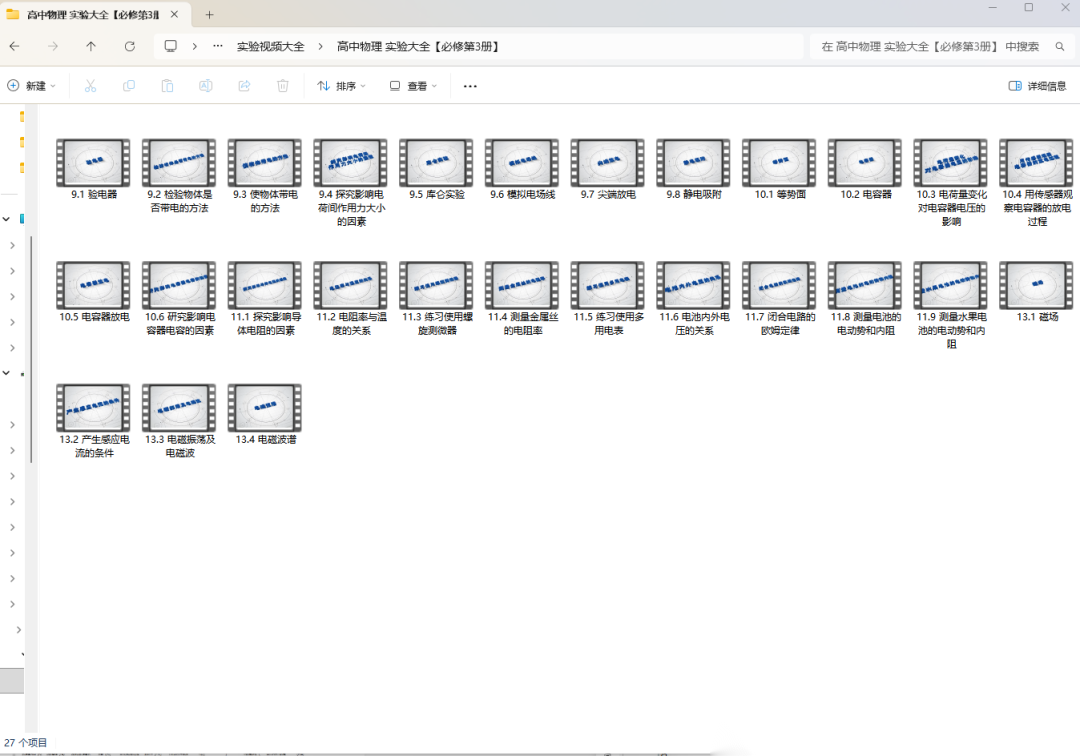Click the Paste clipboard icon
Screen dimensions: 1080x756
167,86
